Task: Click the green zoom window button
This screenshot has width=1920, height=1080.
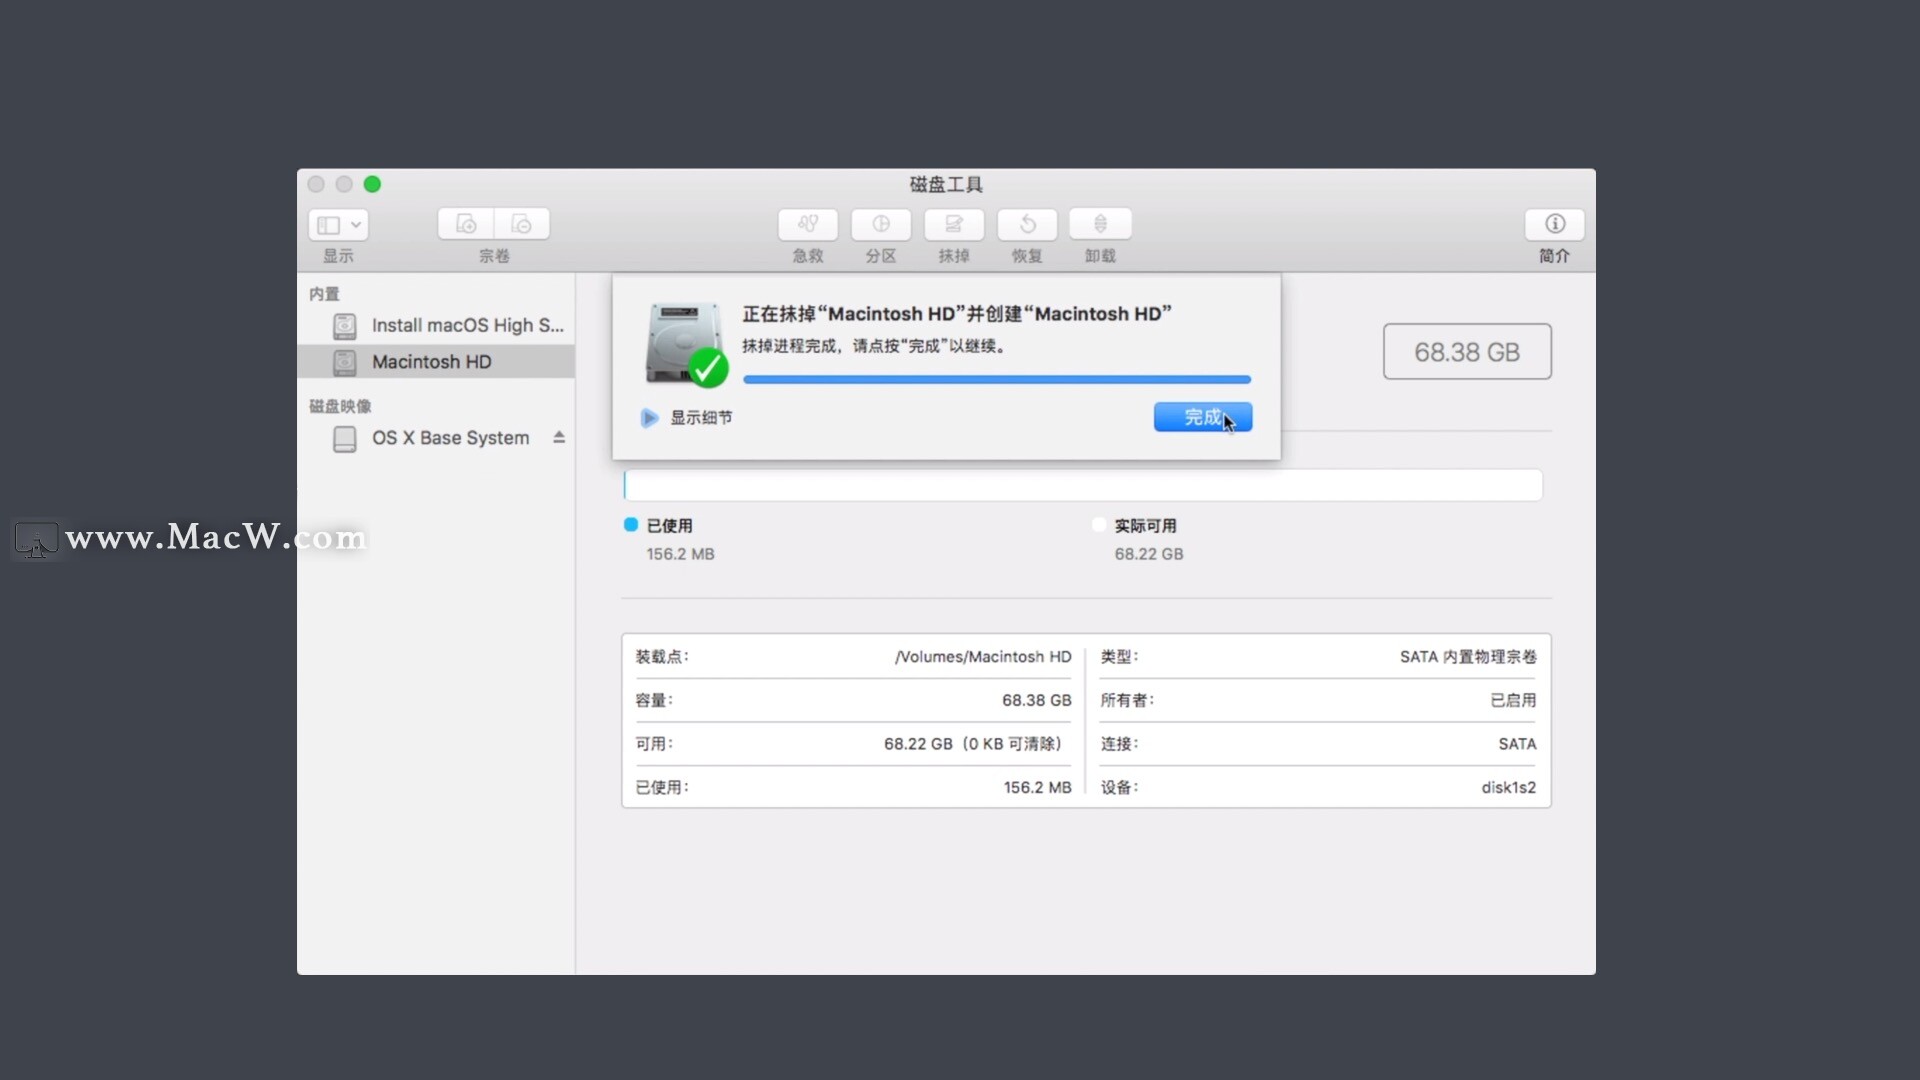Action: coord(372,184)
